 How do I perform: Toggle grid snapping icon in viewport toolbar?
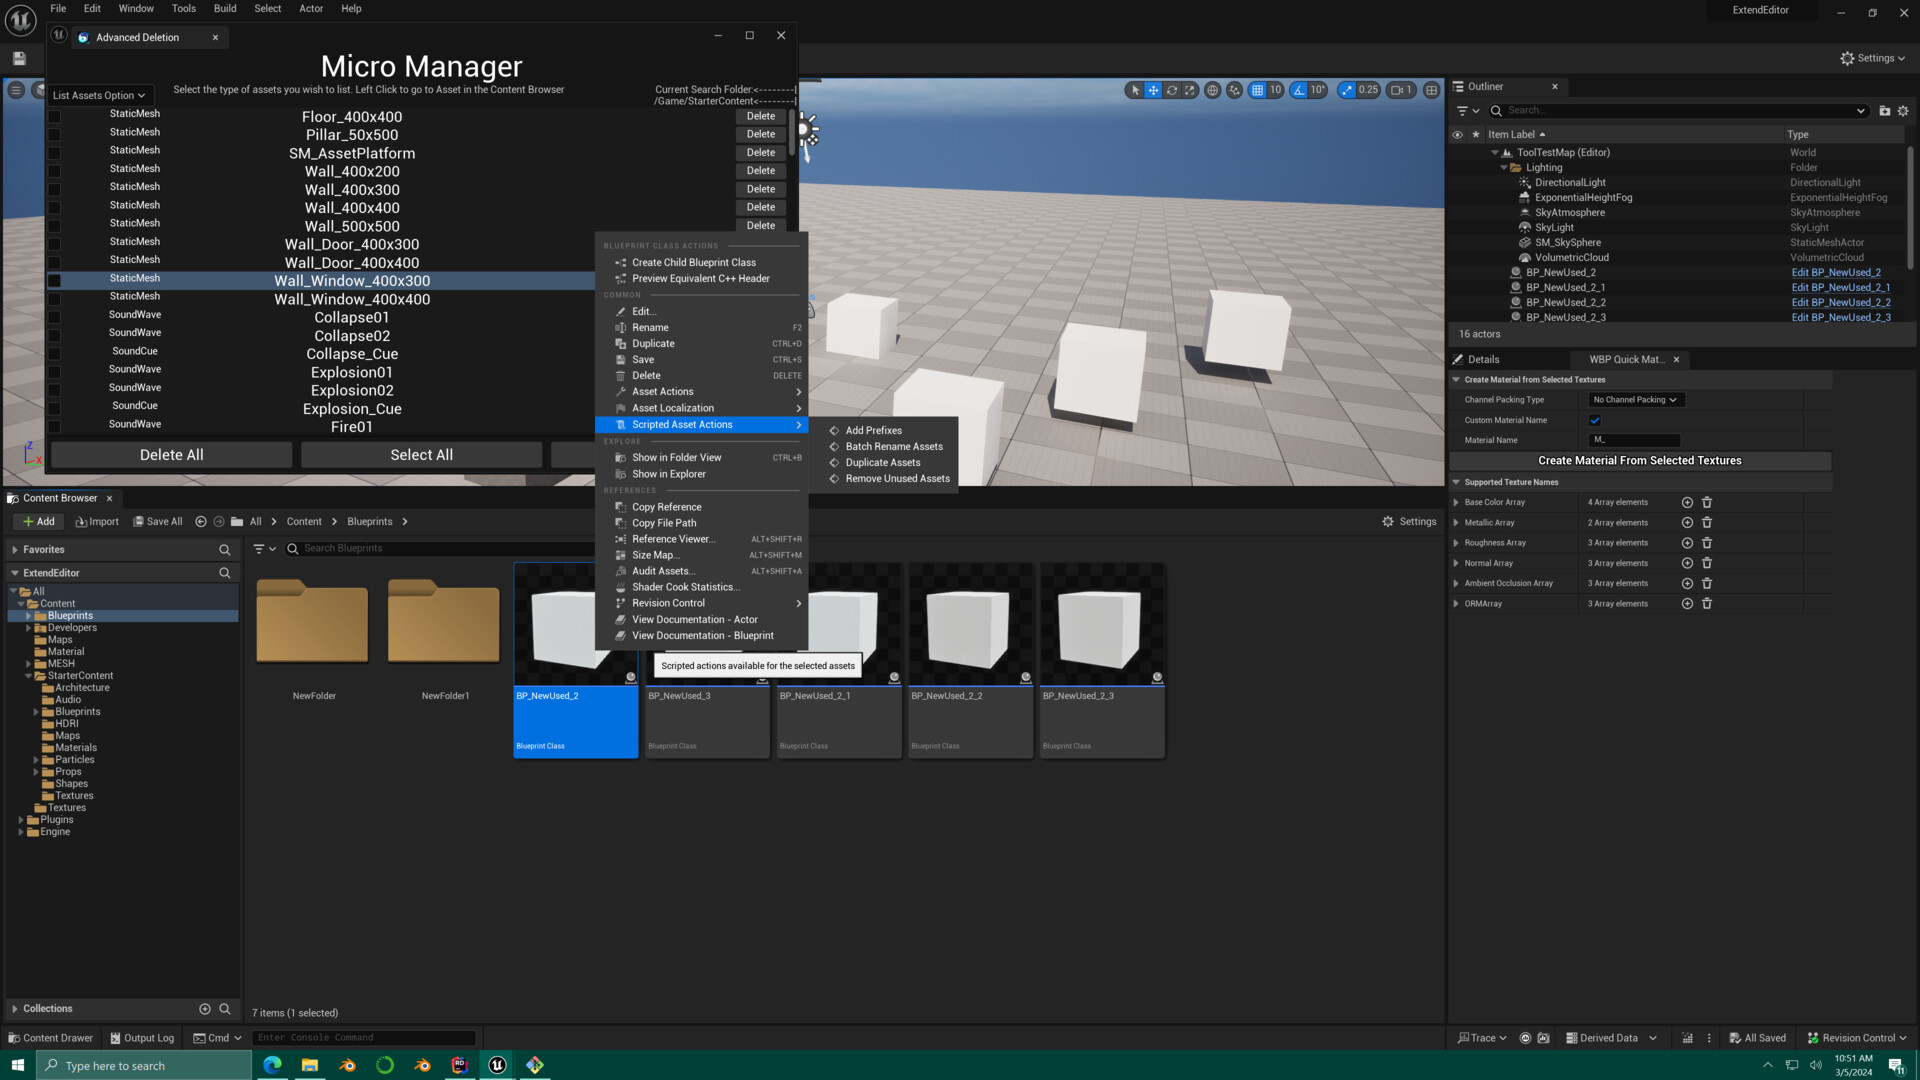[x=1257, y=89]
